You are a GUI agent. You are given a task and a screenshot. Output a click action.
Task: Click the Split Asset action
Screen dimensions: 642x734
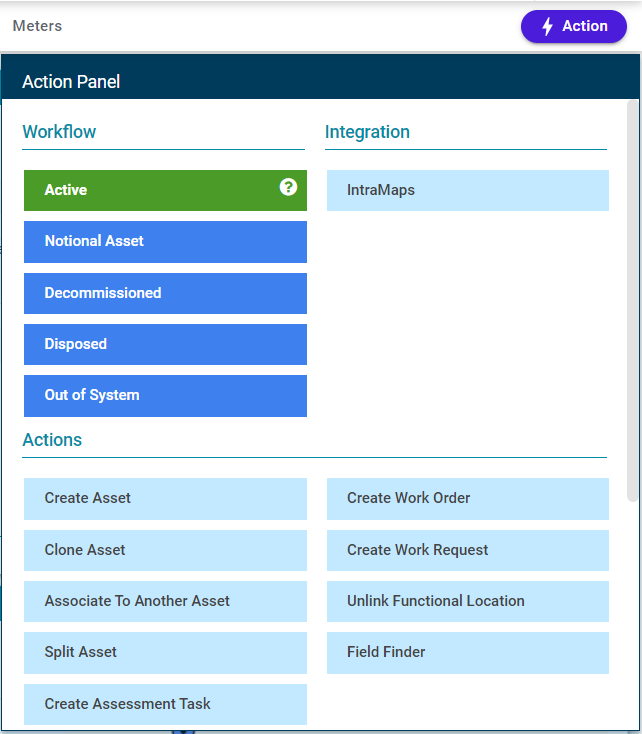click(165, 653)
